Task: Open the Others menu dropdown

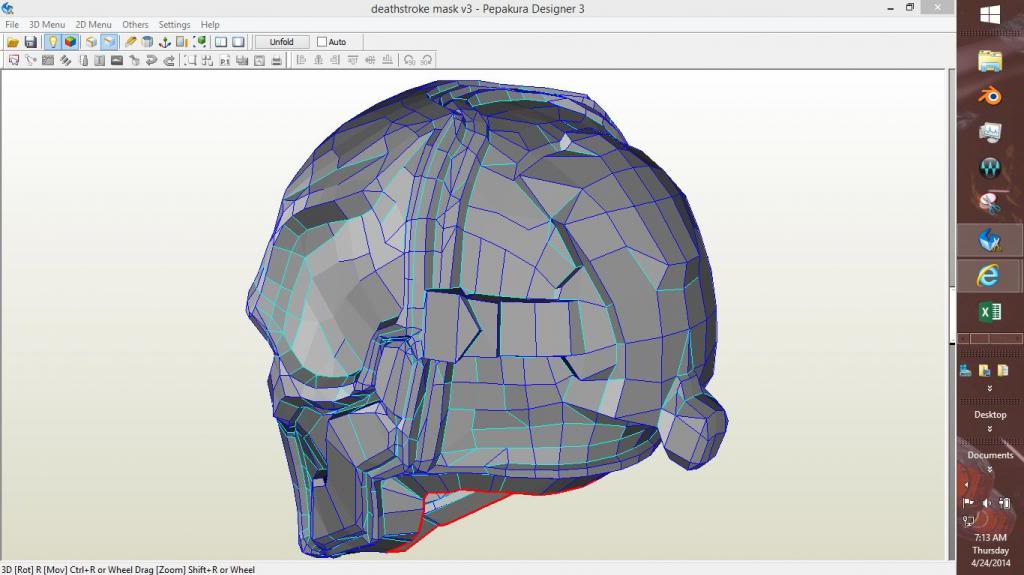Action: coord(135,25)
